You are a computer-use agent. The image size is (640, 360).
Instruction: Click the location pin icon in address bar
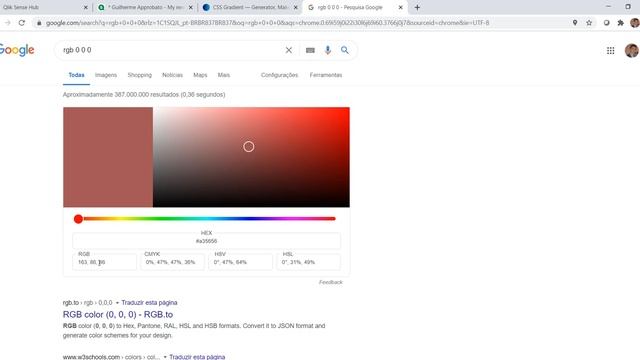tap(575, 23)
